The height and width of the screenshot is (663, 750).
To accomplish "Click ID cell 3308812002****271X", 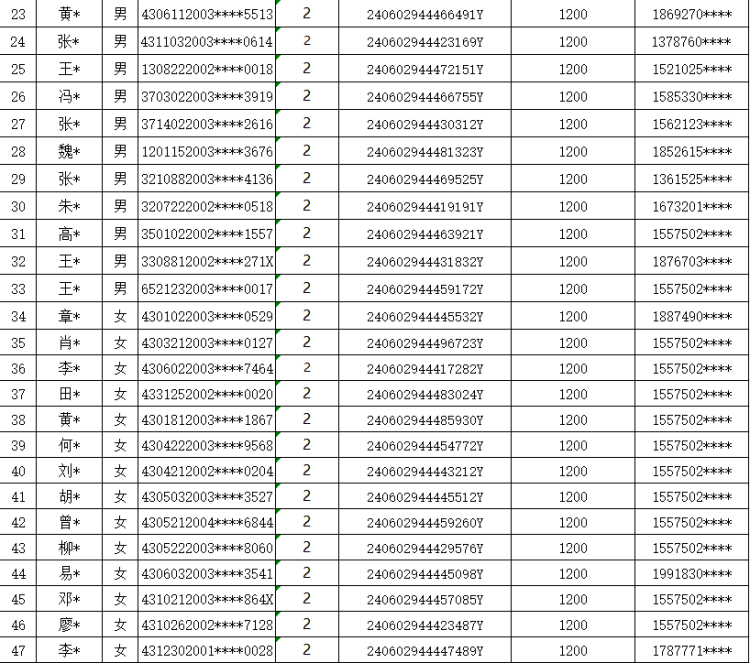I will click(x=205, y=260).
